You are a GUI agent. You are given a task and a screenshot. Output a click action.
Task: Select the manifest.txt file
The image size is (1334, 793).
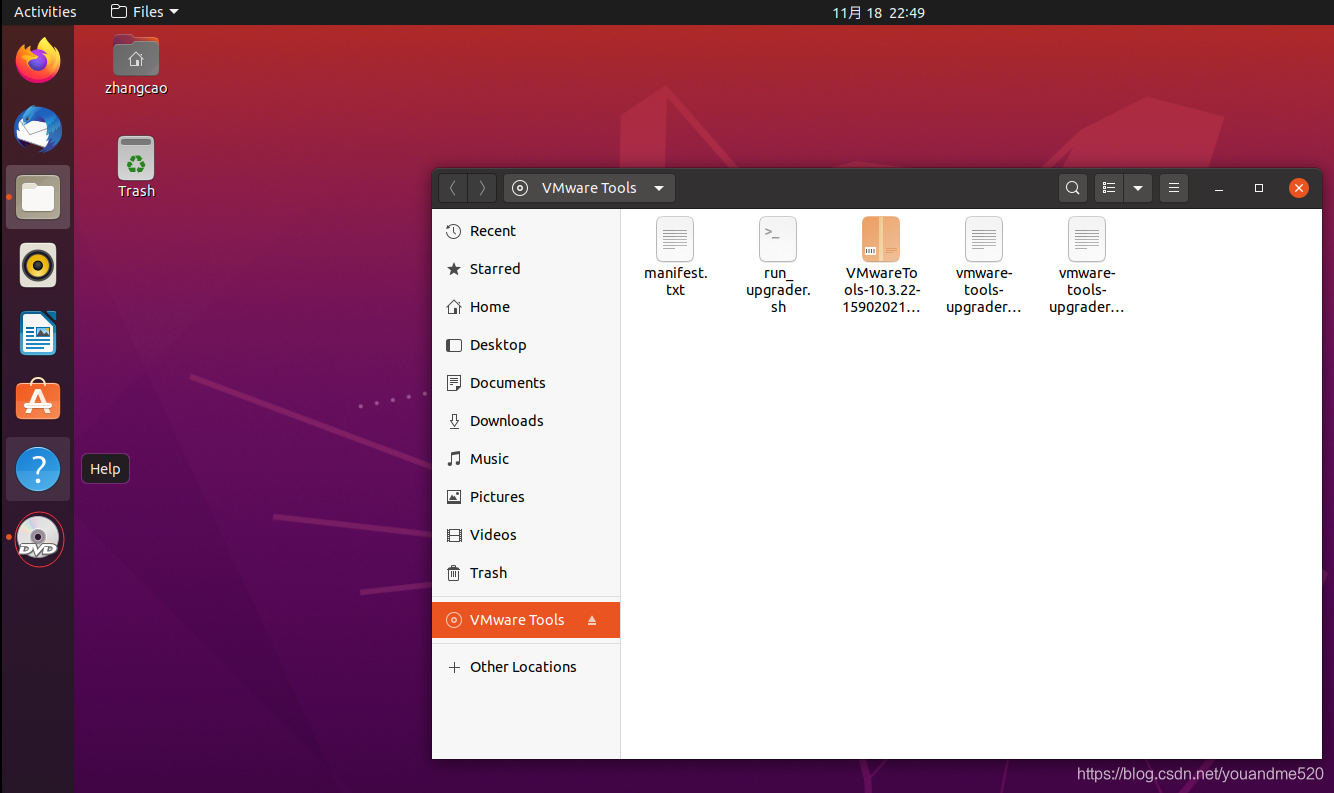[675, 257]
